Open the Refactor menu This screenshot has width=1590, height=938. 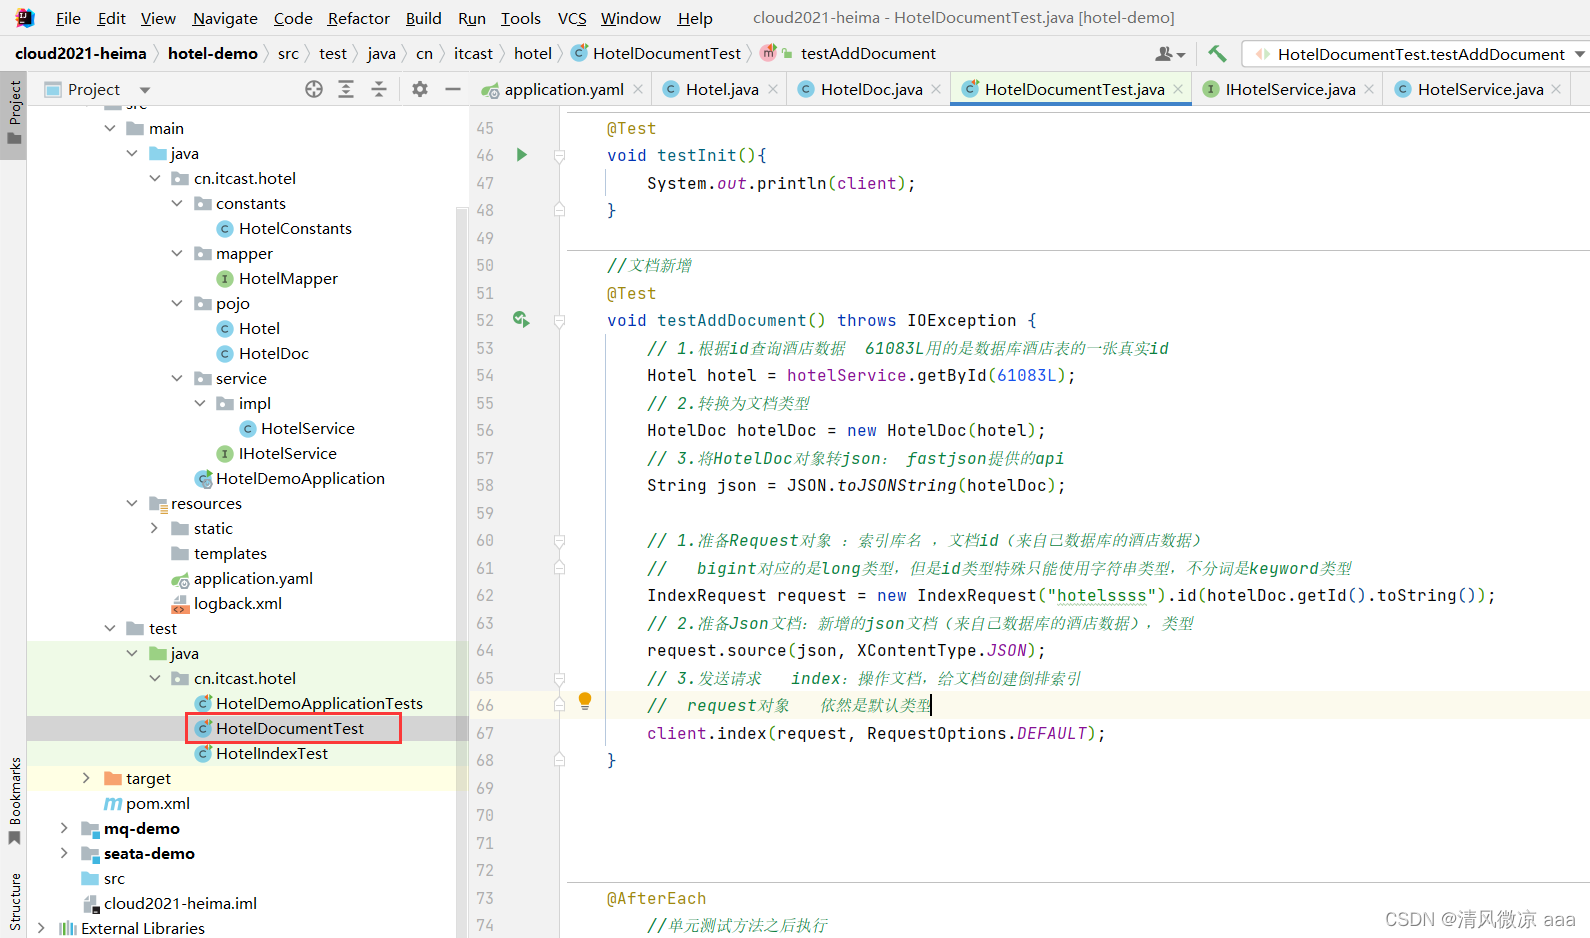pos(358,18)
